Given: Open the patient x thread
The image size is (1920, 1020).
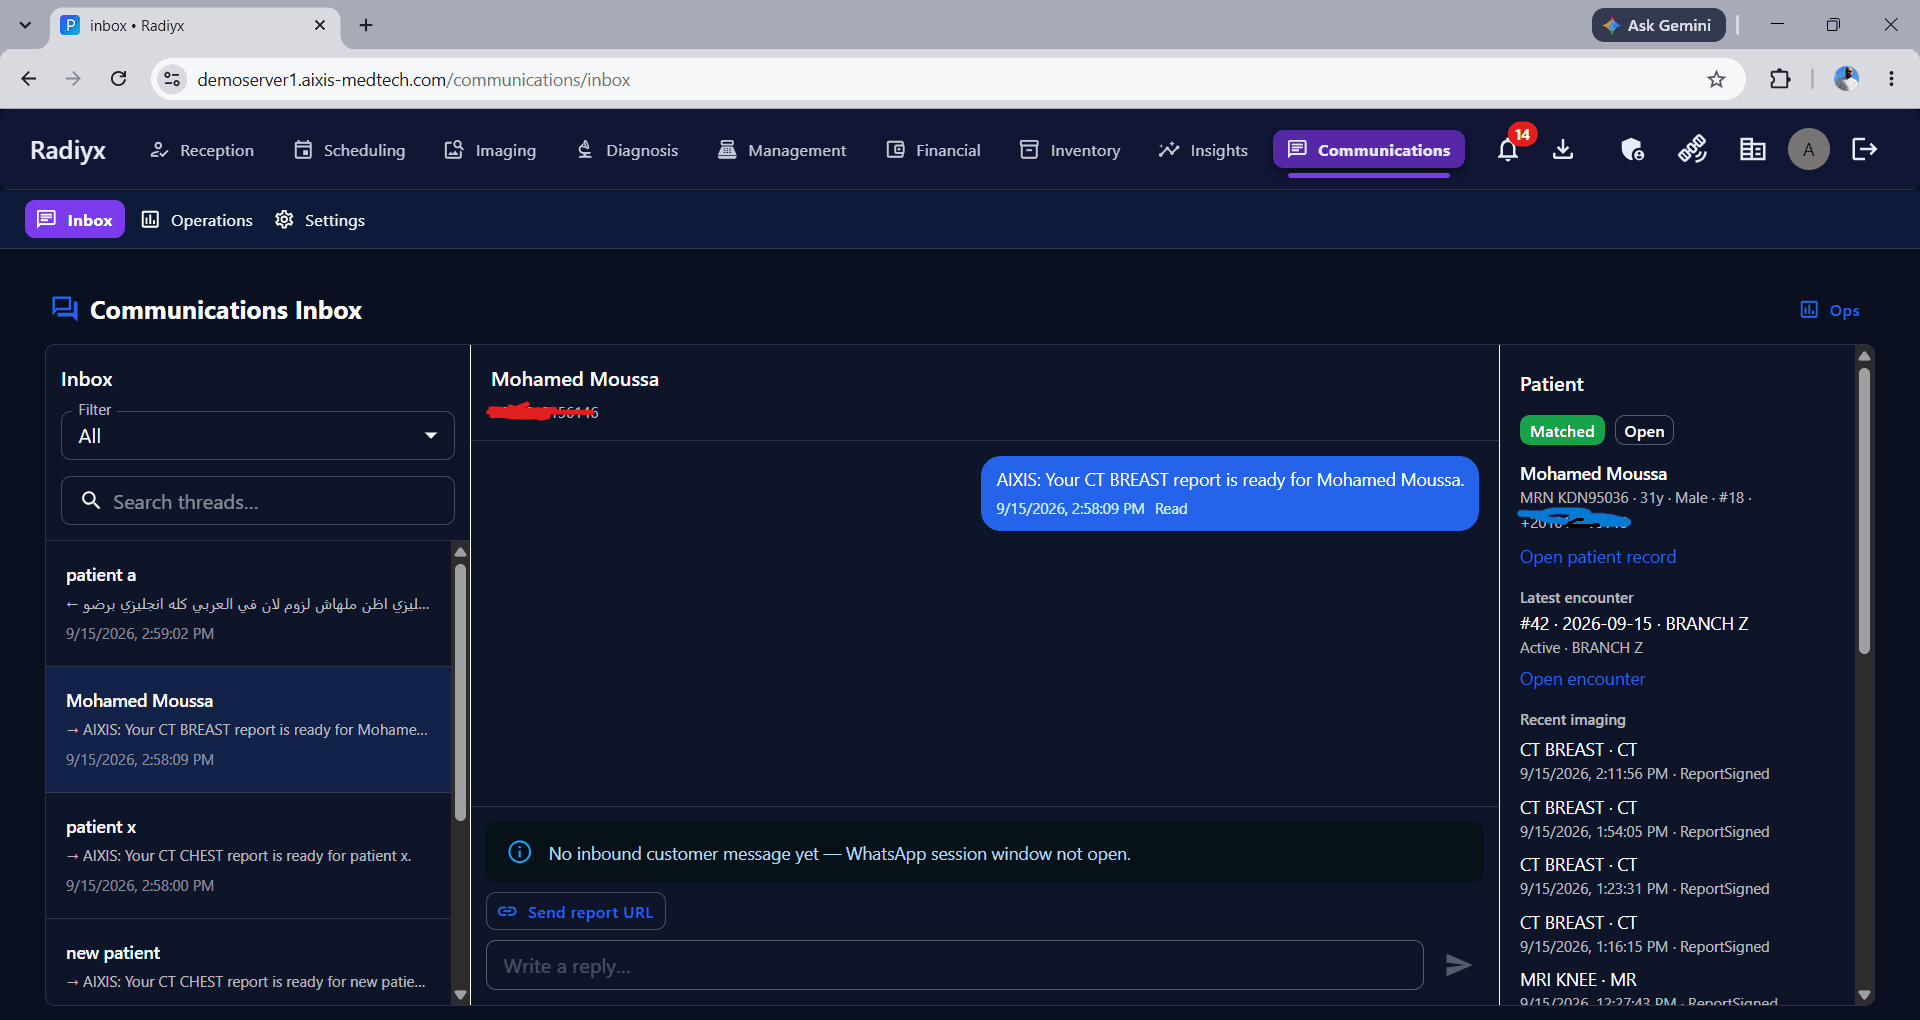Looking at the screenshot, I should (x=248, y=856).
